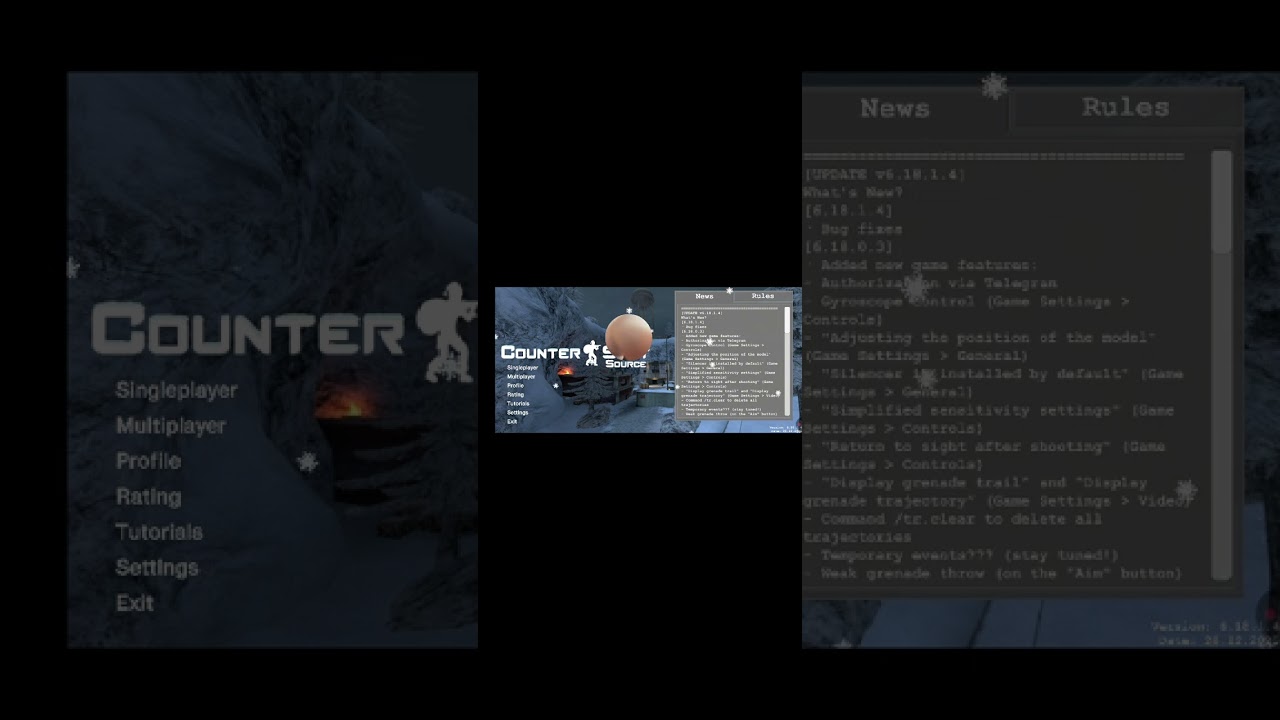Open Multiplayer in the small center game menu
The image size is (1280, 720).
(x=521, y=377)
